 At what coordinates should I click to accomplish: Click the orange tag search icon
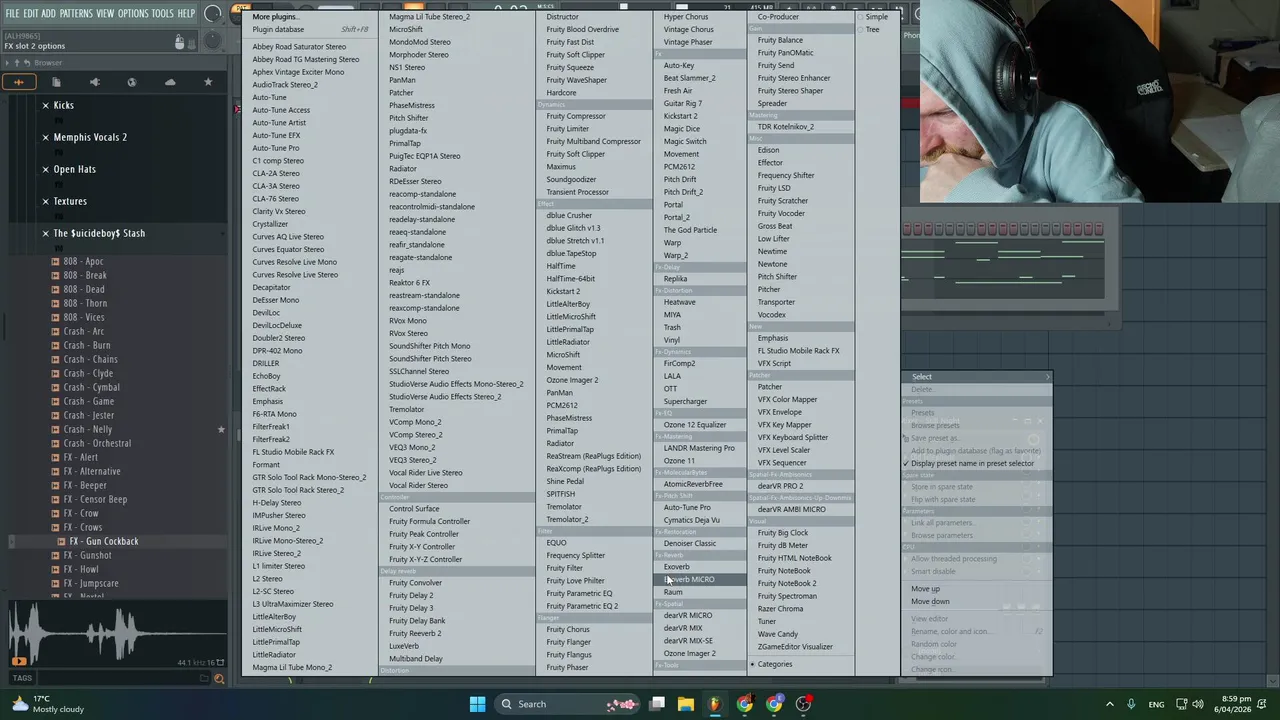coord(219,678)
